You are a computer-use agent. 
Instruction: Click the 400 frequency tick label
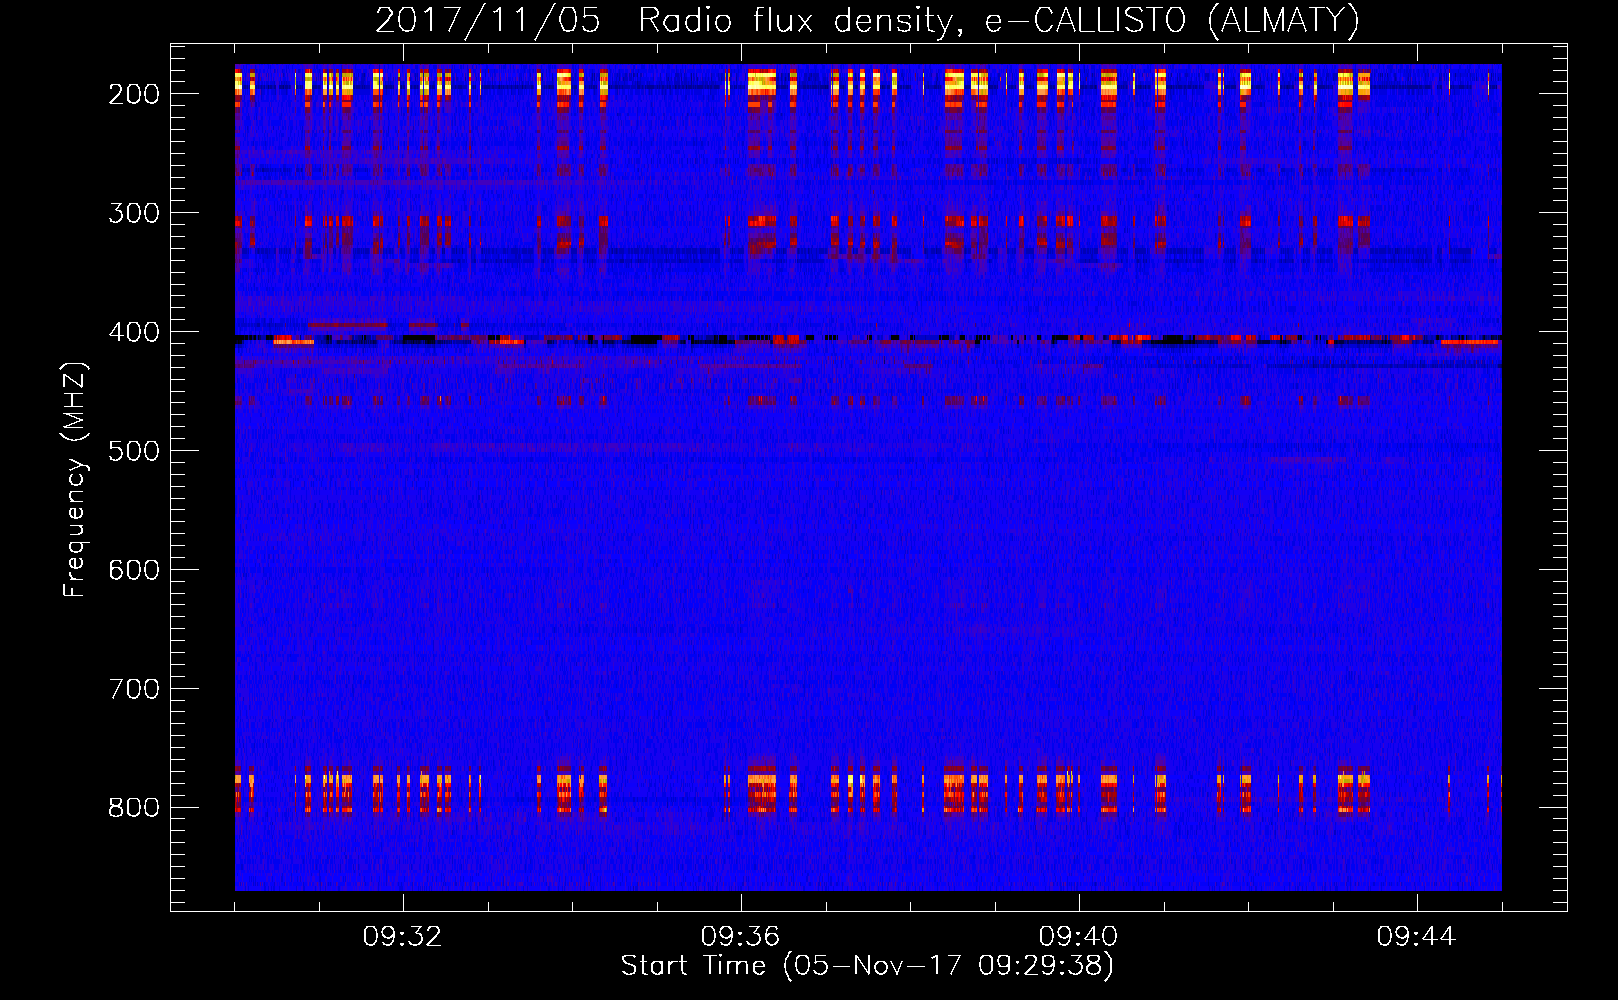click(x=134, y=332)
